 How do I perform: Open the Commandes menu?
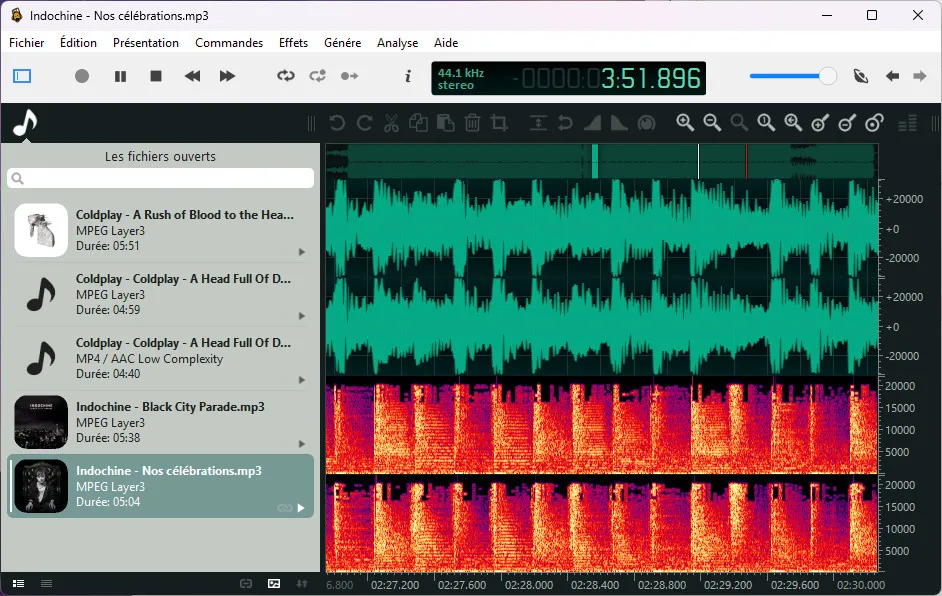(x=229, y=43)
